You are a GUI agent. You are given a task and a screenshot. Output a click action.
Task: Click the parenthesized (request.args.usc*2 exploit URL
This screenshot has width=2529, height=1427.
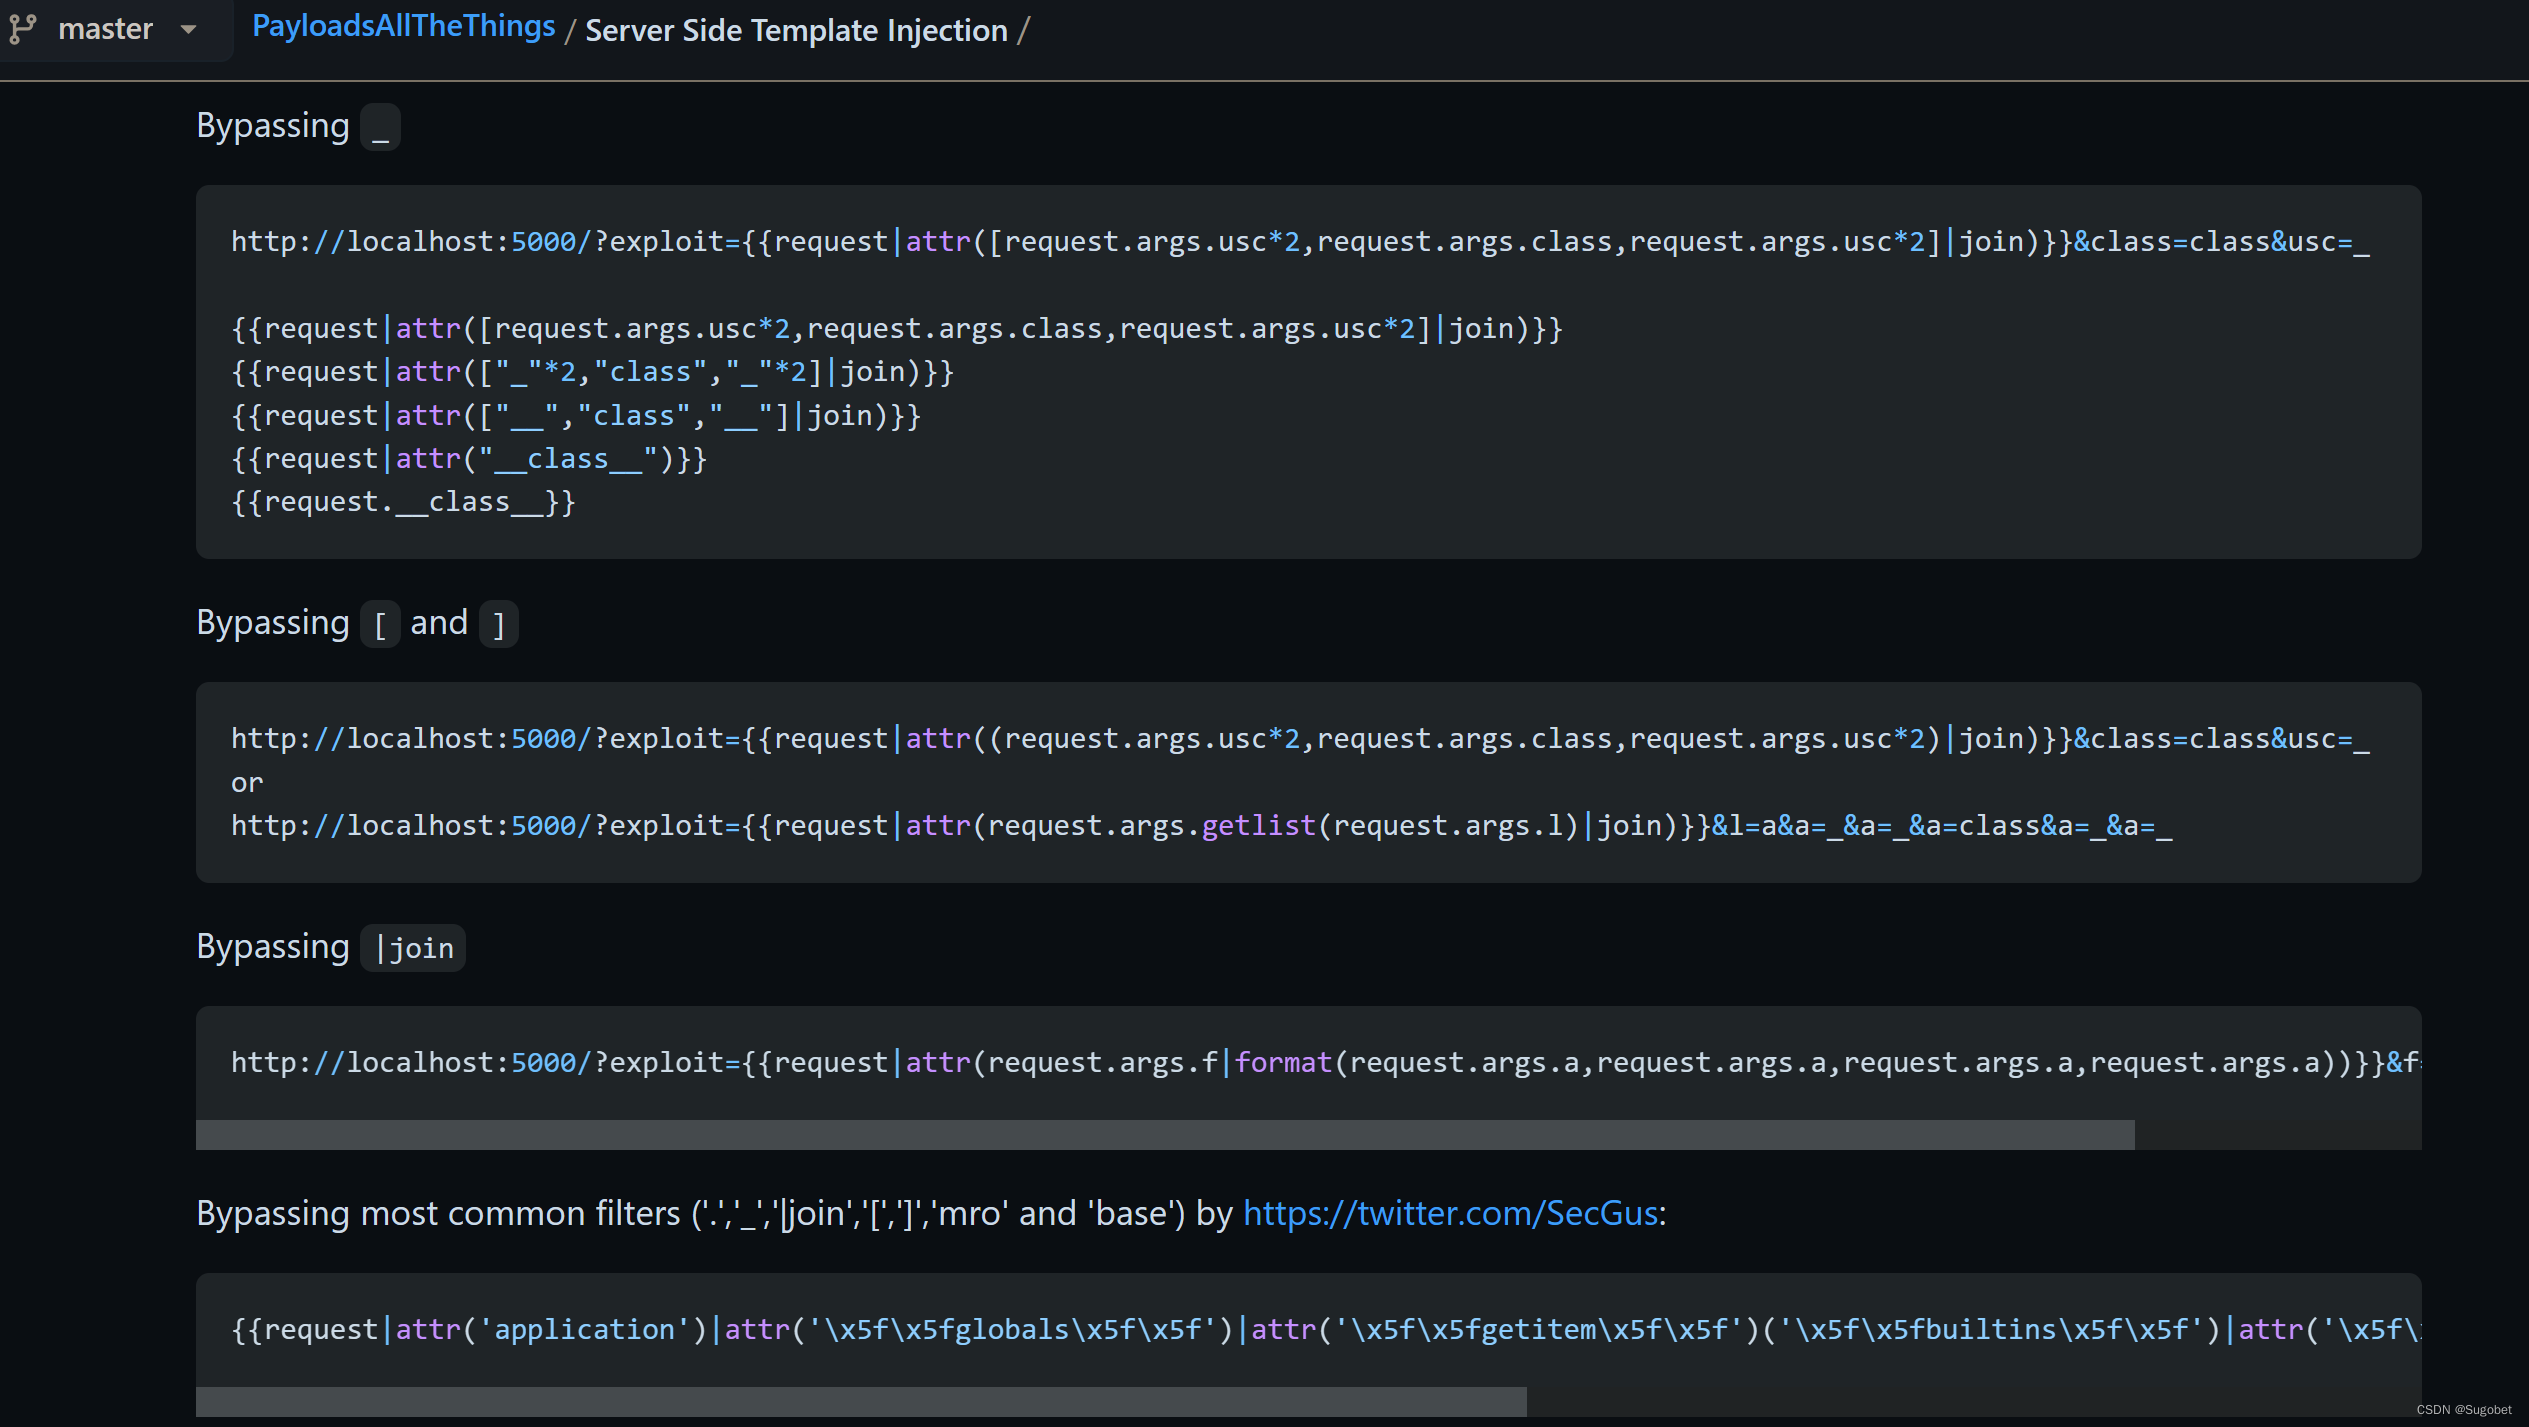point(1300,739)
